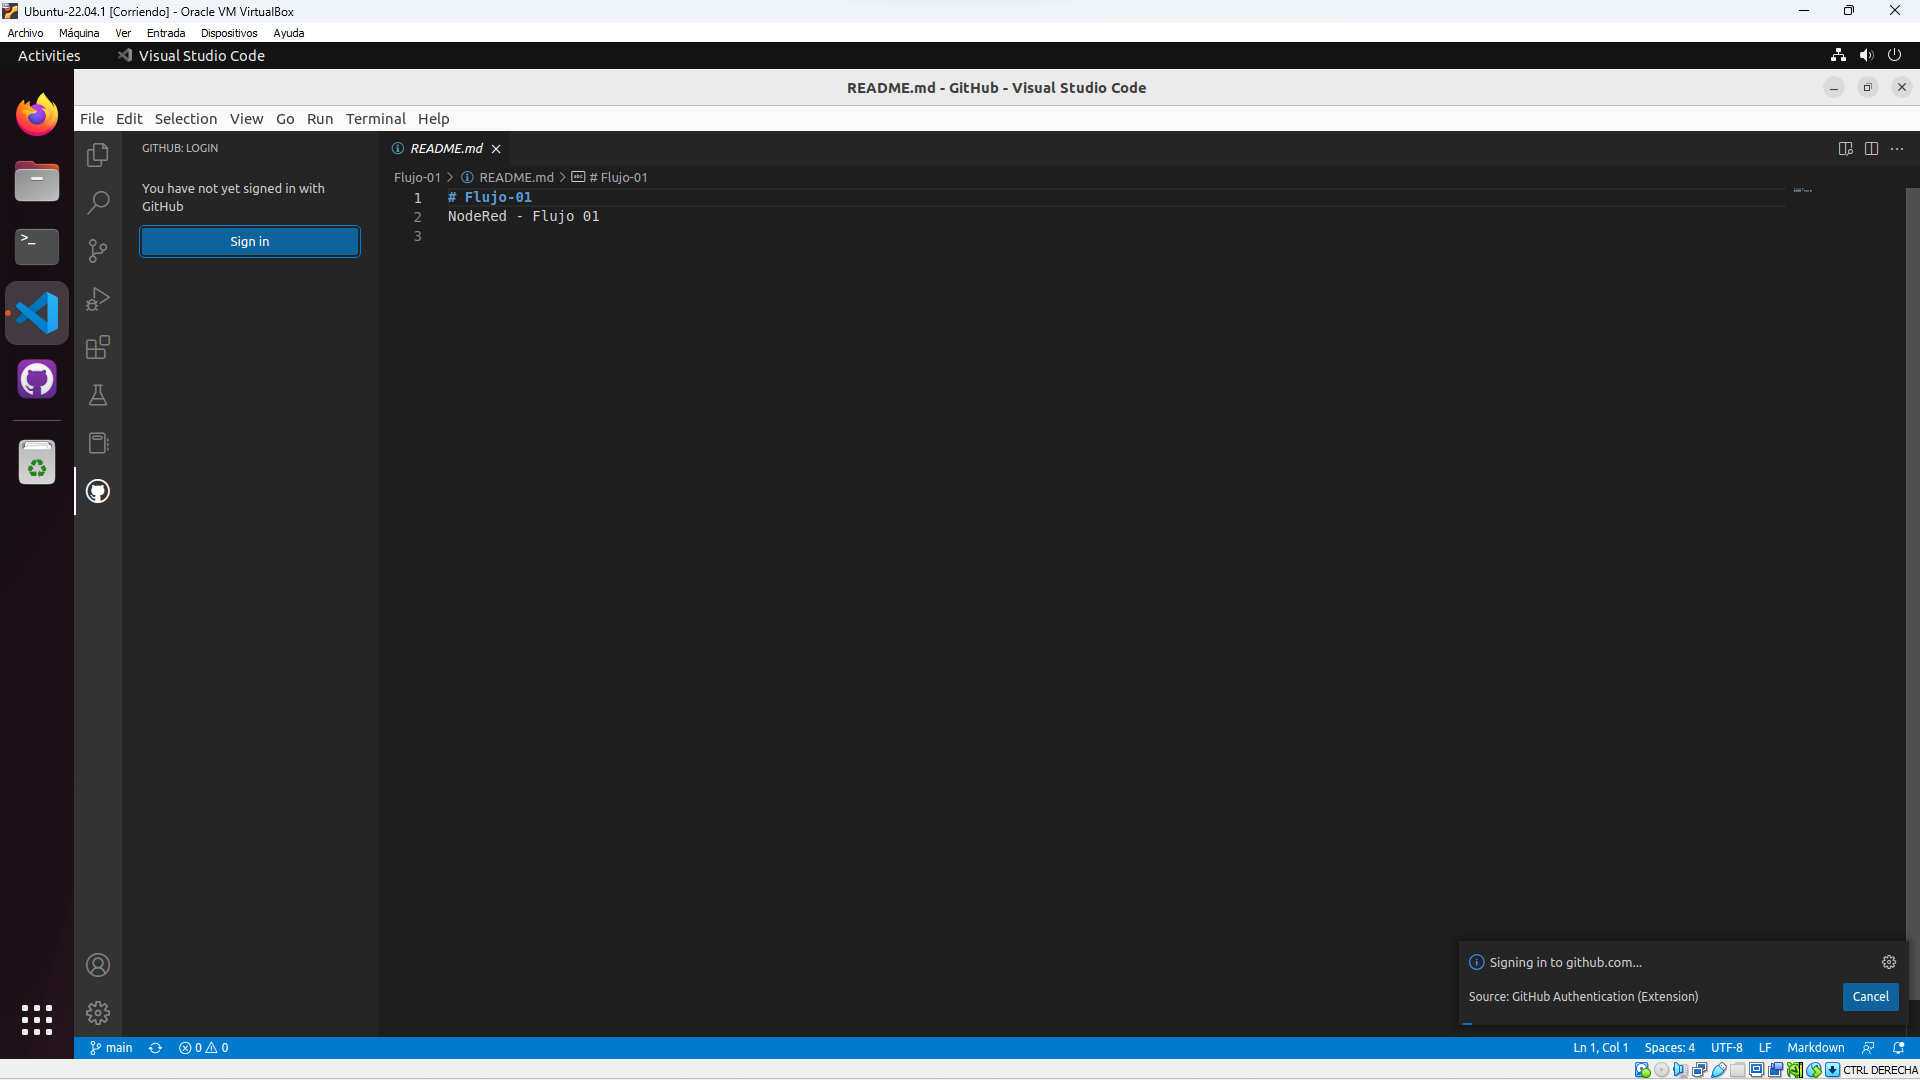Select main branch in status bar
1920x1080 pixels.
111,1048
